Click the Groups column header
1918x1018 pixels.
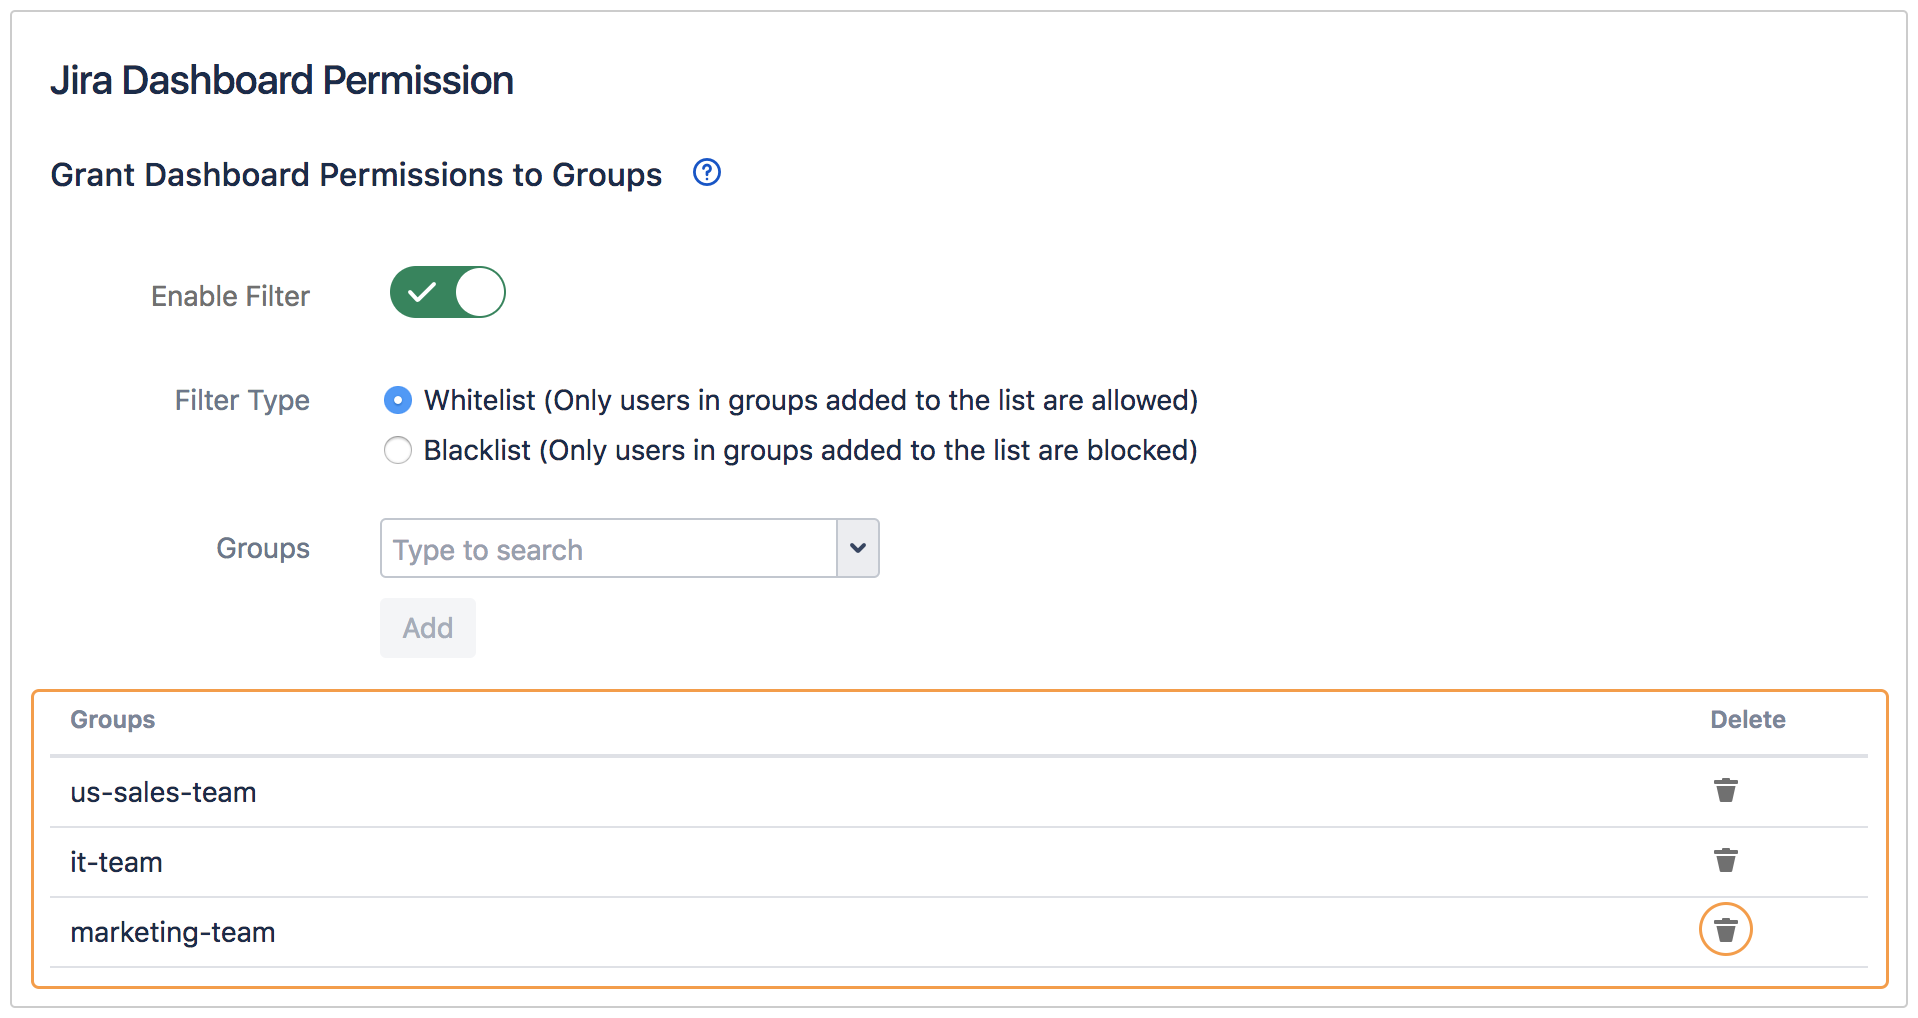(x=111, y=719)
